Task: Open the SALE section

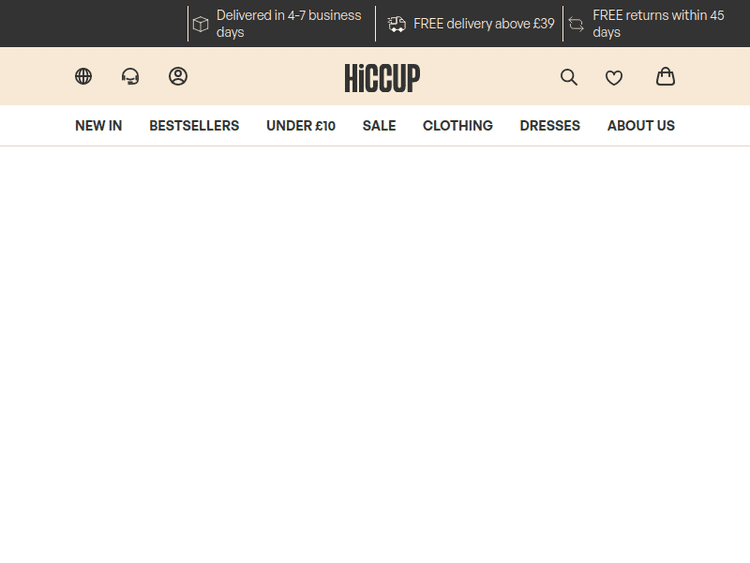Action: point(379,126)
